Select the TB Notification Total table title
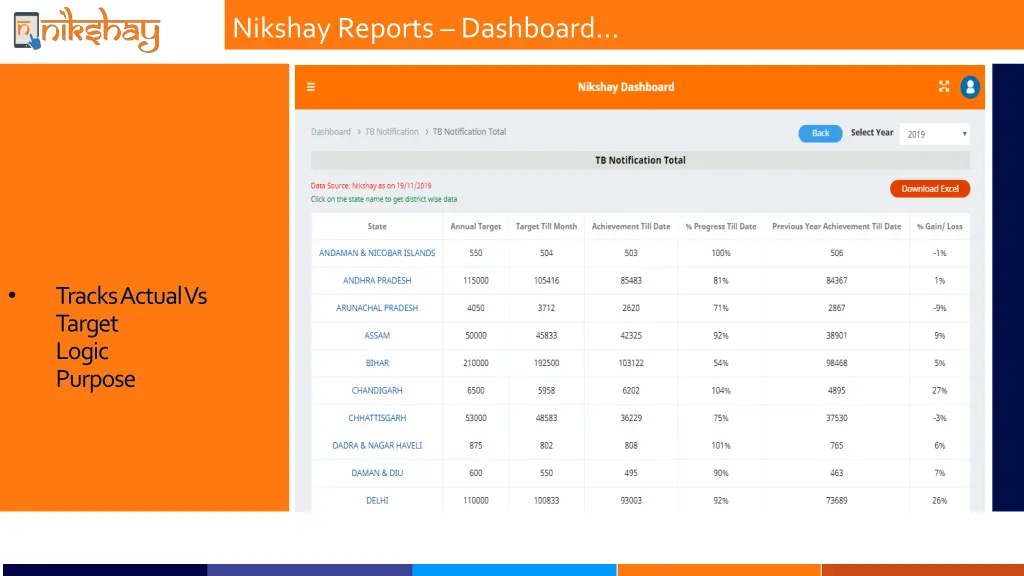 (x=640, y=160)
